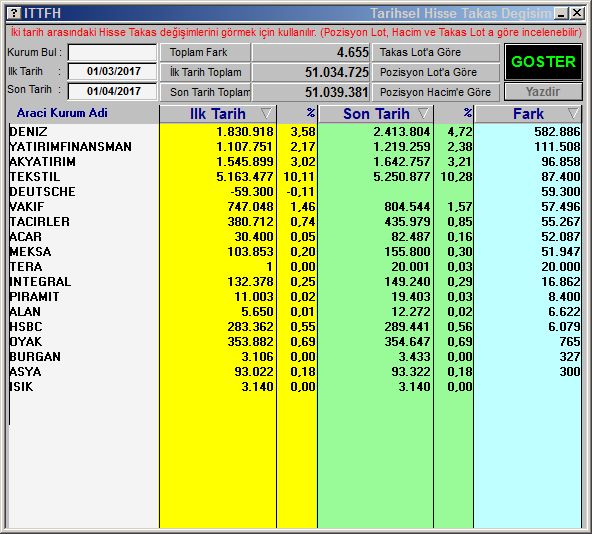Focus the Kurum Bul search field

(x=112, y=52)
